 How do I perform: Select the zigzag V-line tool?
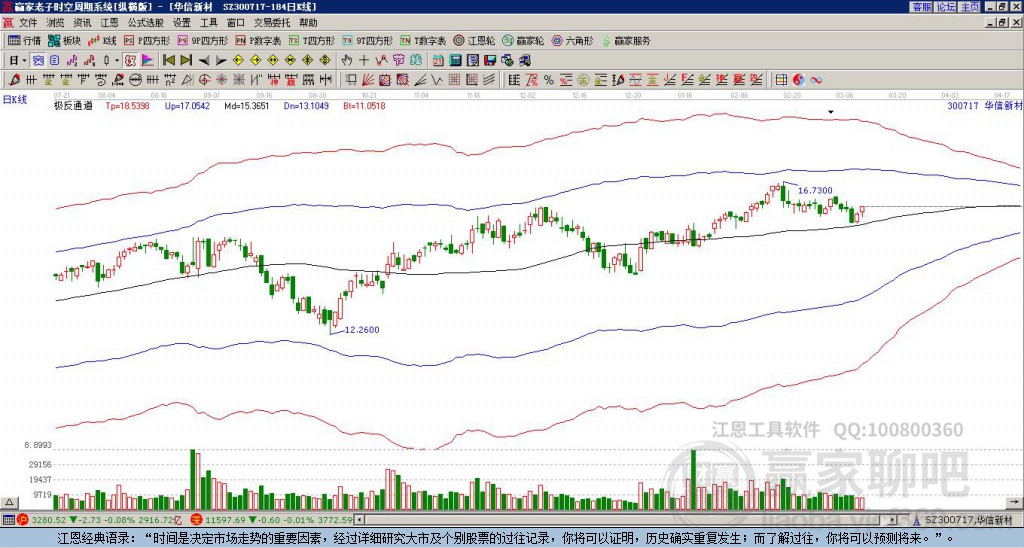tap(436, 80)
